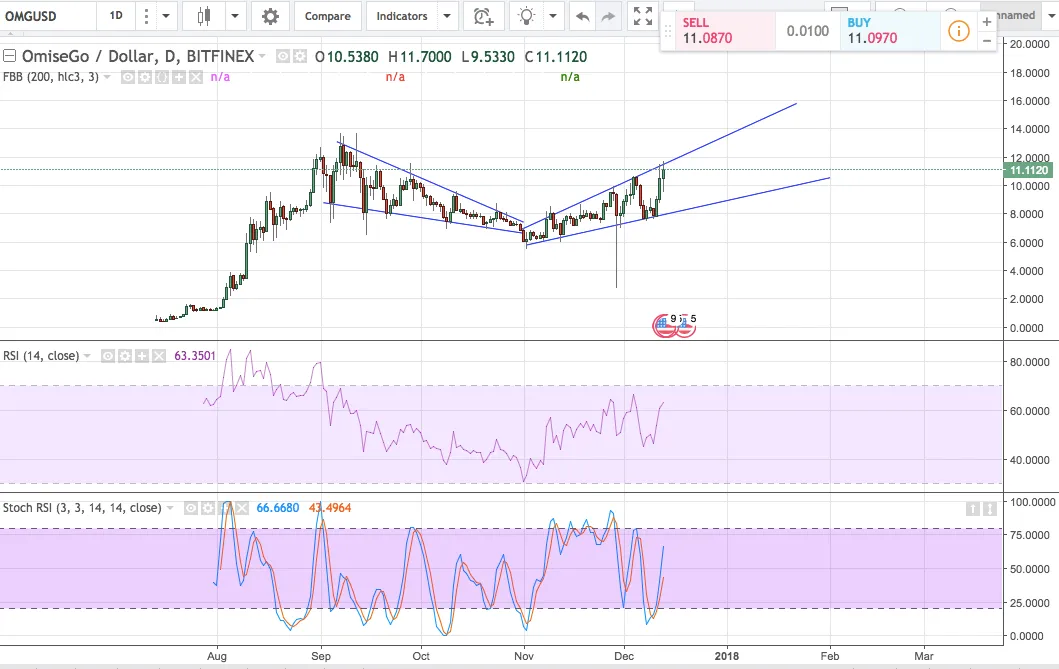Image resolution: width=1059 pixels, height=669 pixels.
Task: Click the close price value C 11.1120
Action: coord(556,57)
